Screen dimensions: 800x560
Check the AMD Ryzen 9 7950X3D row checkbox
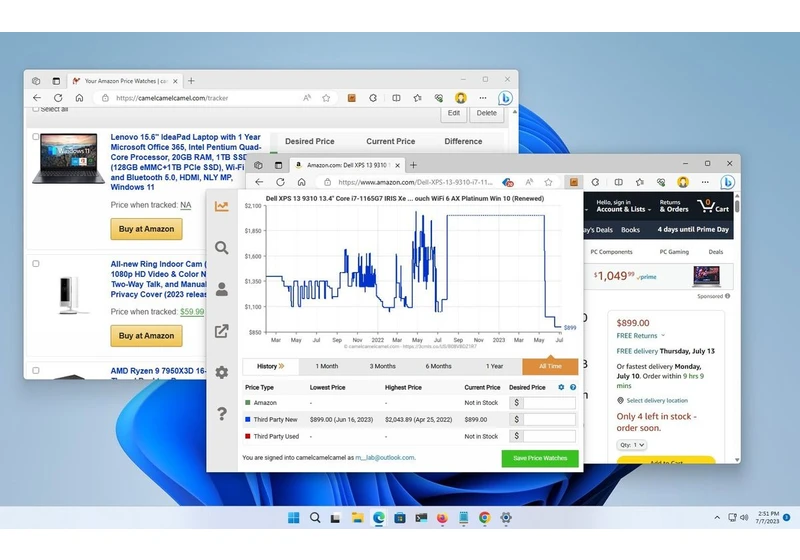(36, 371)
